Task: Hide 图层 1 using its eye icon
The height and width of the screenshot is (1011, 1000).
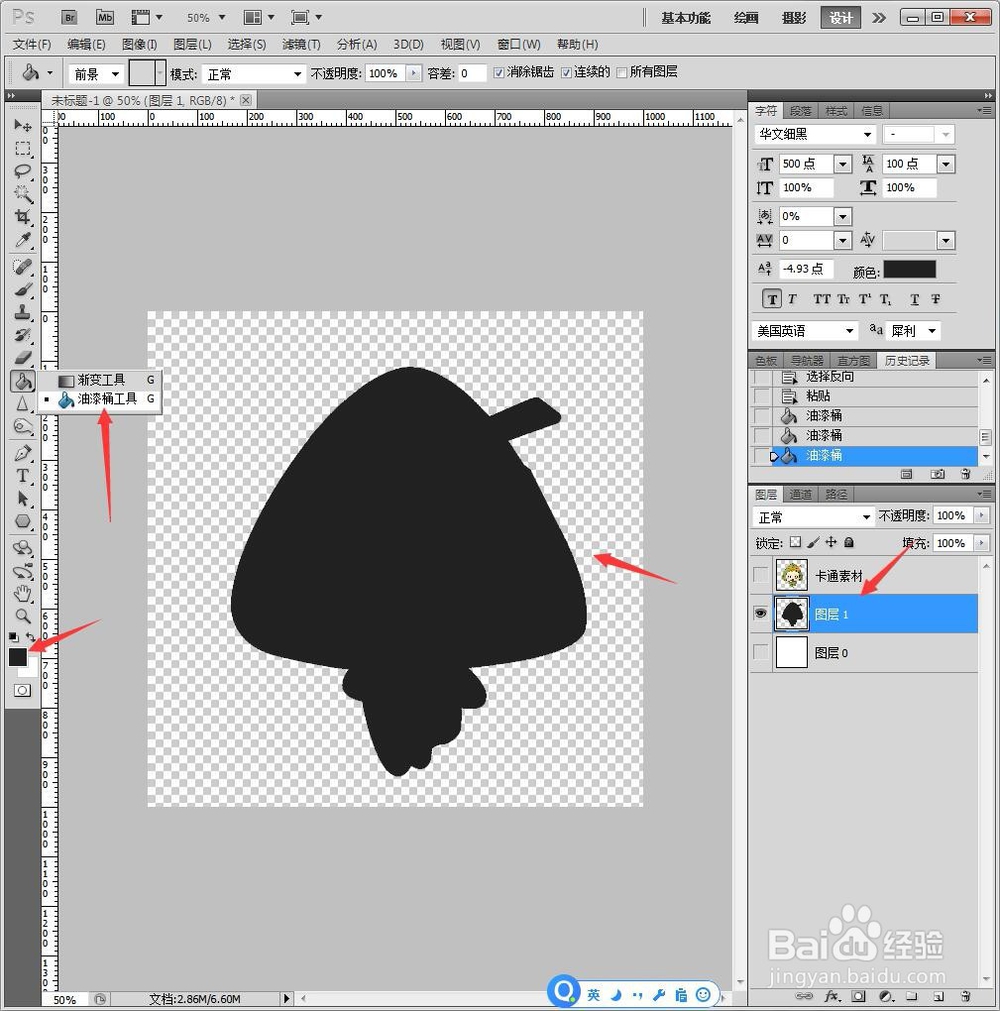Action: (761, 613)
